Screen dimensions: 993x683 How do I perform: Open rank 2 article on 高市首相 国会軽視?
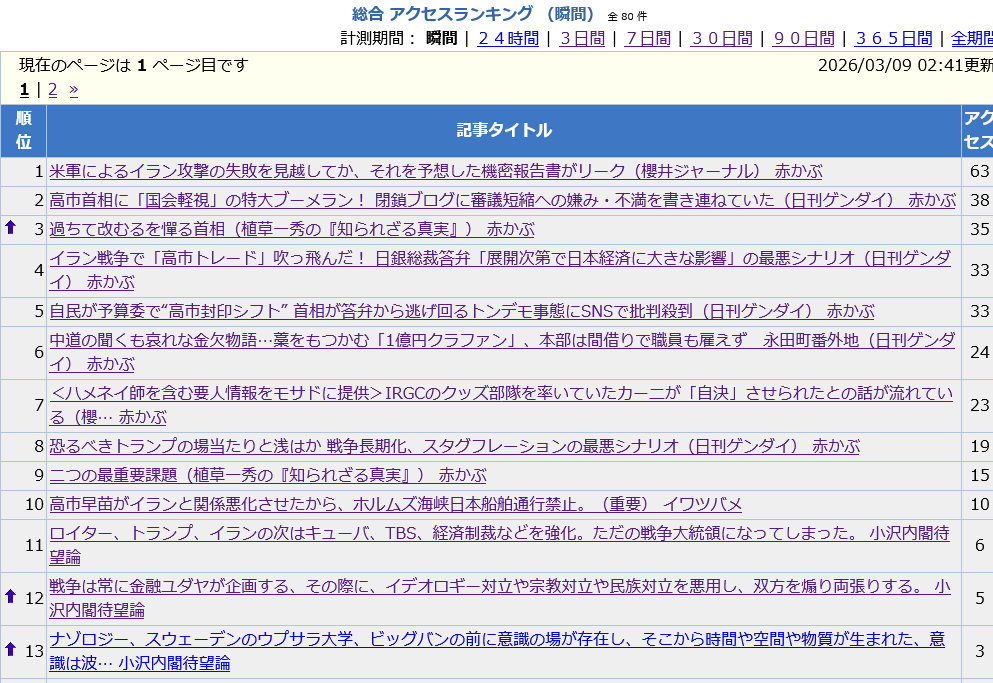[502, 200]
